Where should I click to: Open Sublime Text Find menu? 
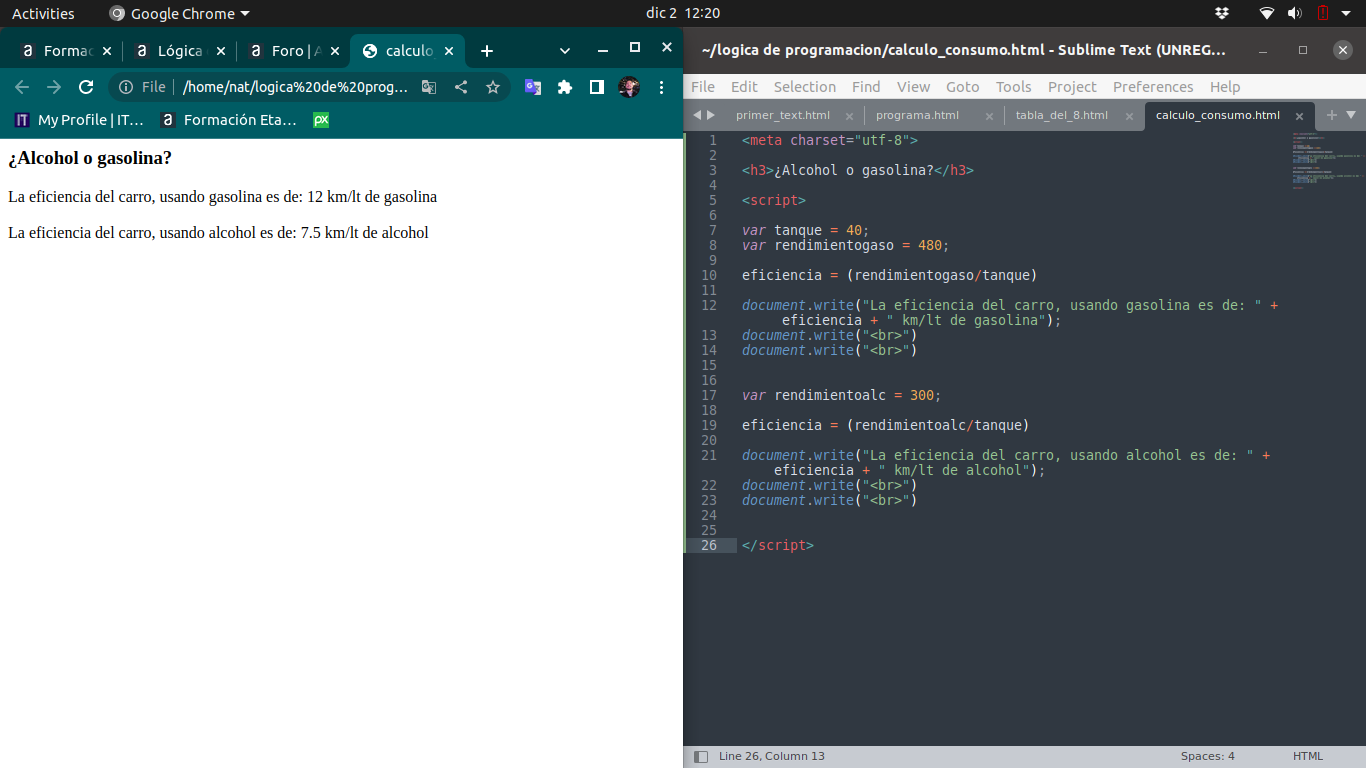click(866, 87)
